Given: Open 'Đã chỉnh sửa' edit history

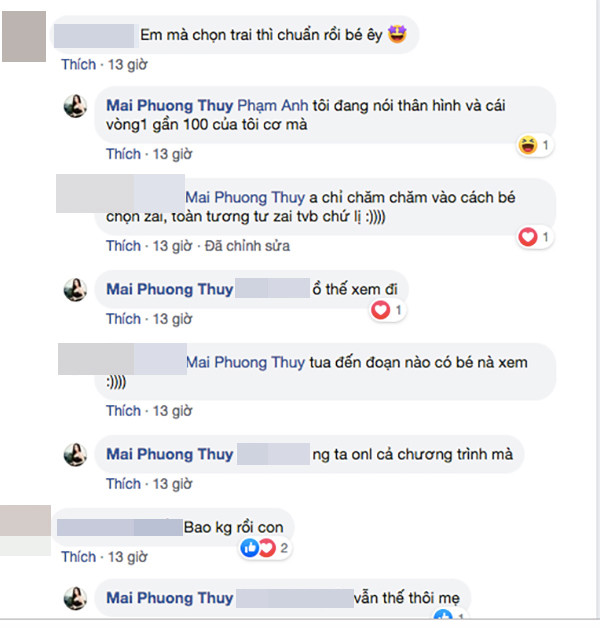Looking at the screenshot, I should (x=247, y=246).
